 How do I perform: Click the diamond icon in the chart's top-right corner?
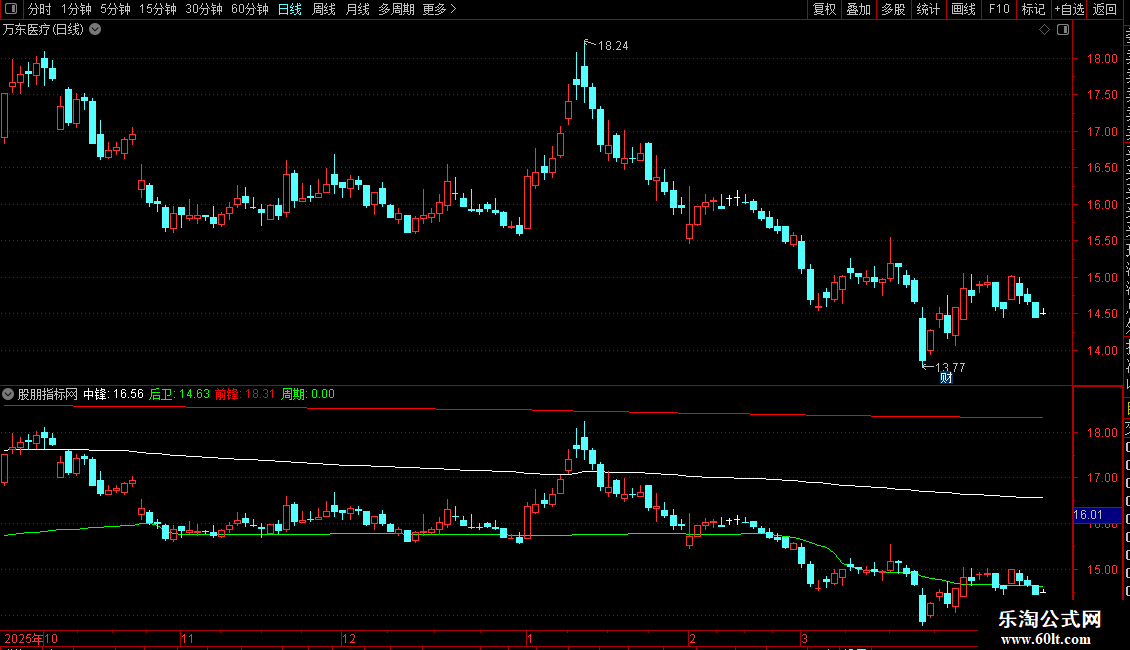click(x=1044, y=30)
